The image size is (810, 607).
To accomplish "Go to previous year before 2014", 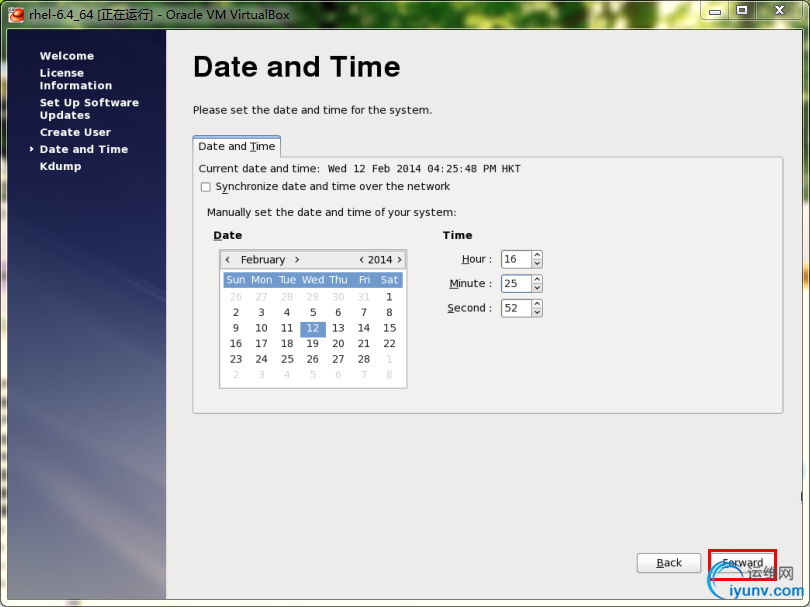I will tap(361, 259).
